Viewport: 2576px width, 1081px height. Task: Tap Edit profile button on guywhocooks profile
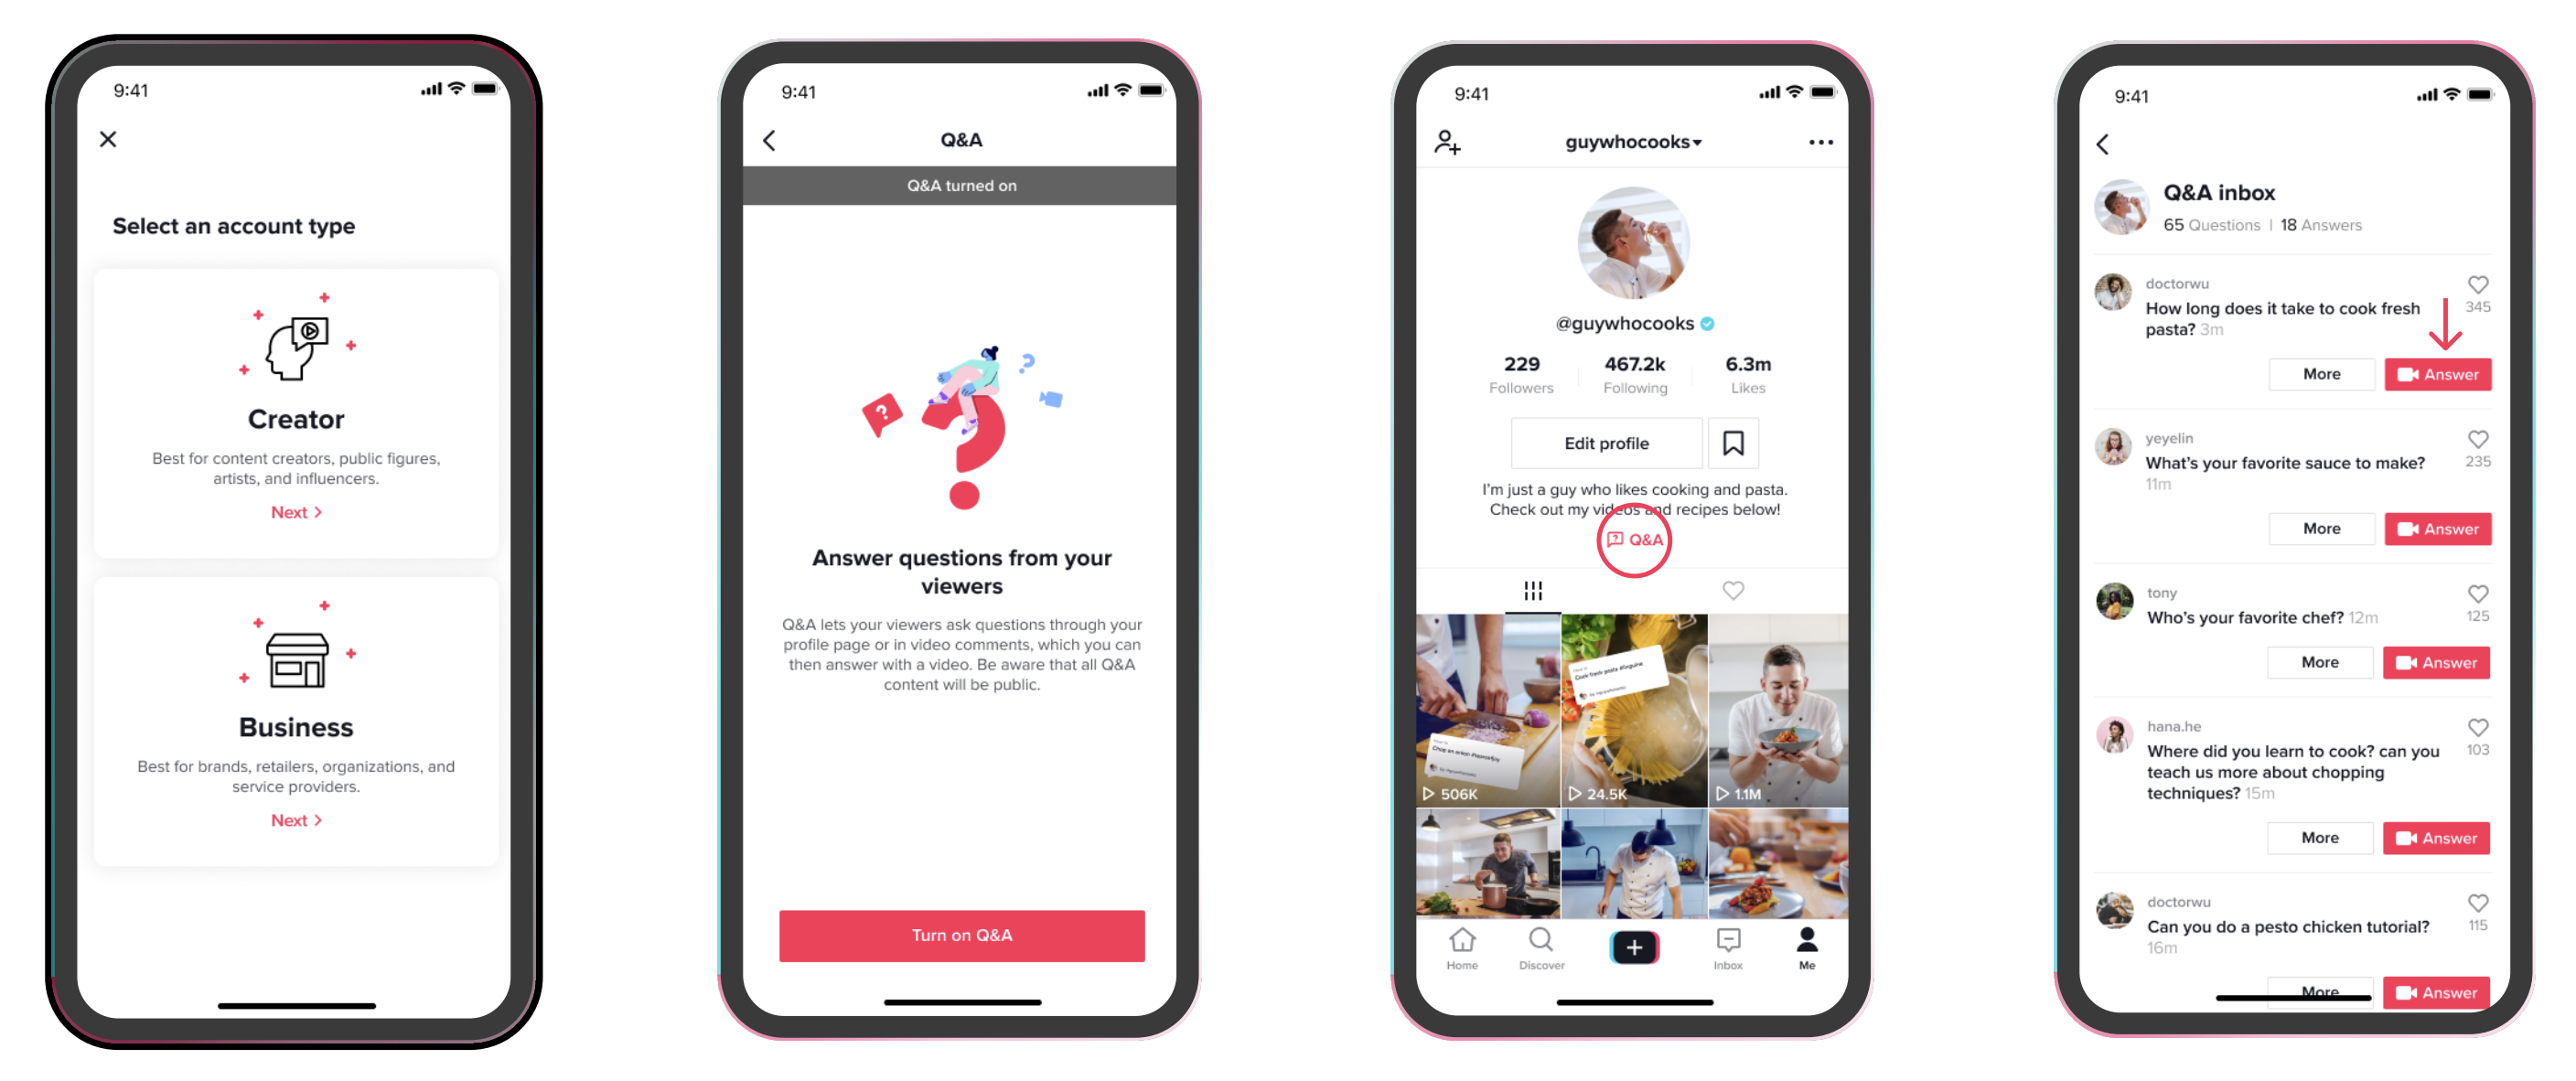(1602, 442)
